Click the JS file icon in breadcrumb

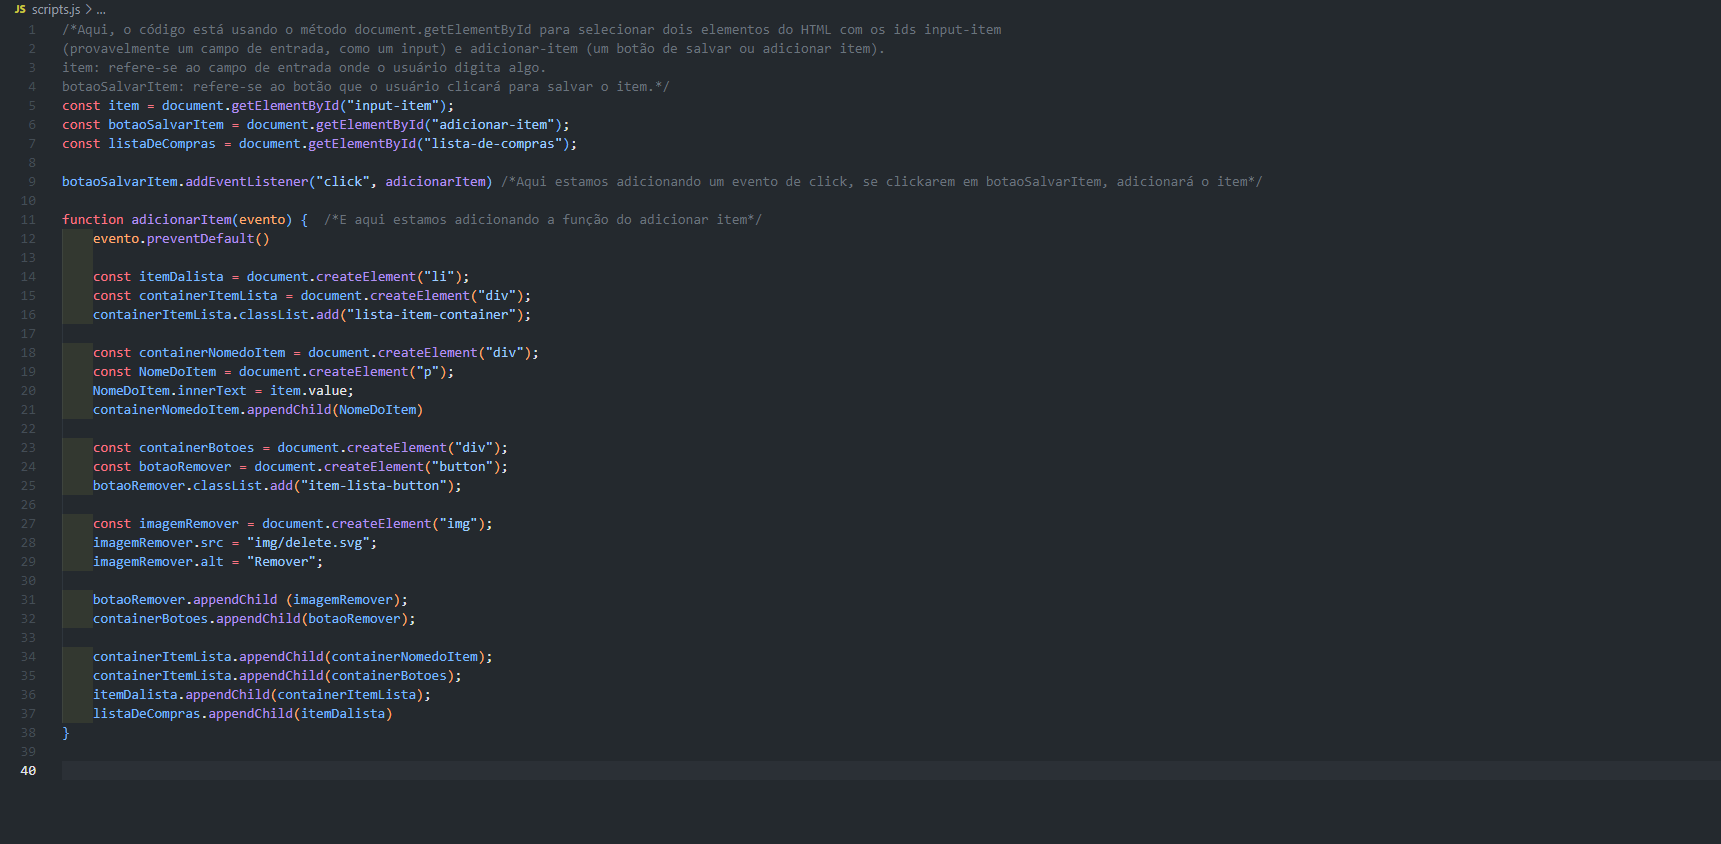coord(20,9)
